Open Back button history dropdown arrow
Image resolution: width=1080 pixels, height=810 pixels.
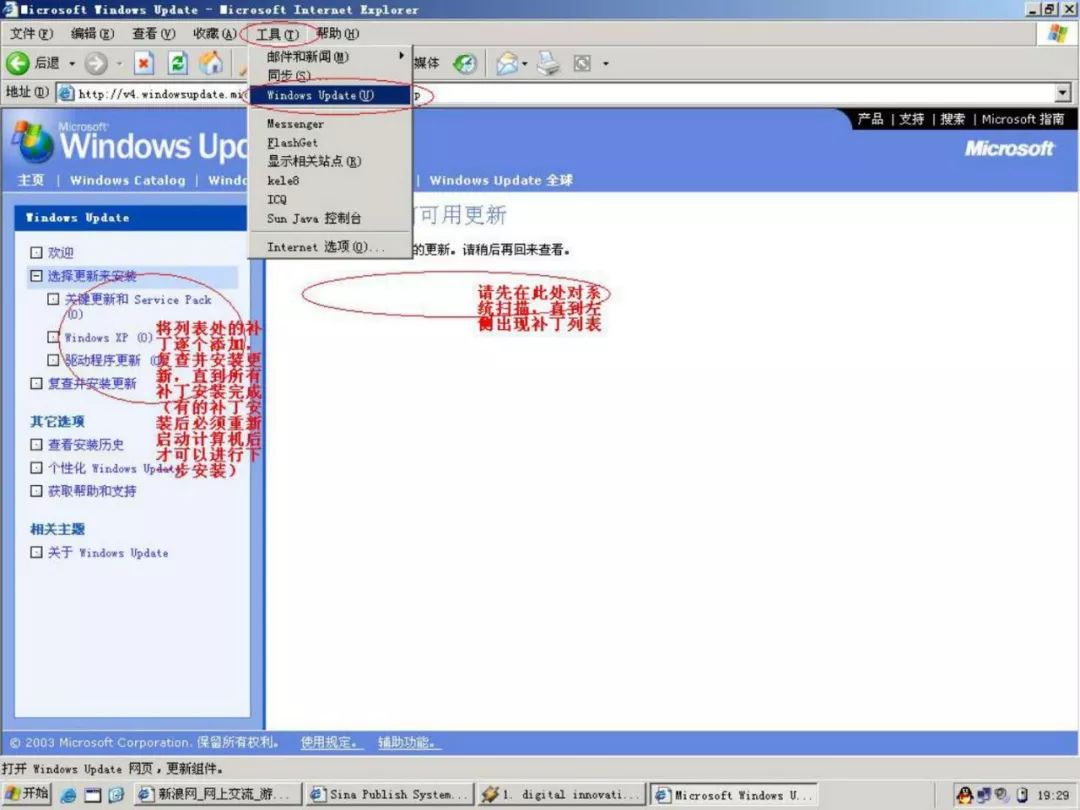(72, 63)
